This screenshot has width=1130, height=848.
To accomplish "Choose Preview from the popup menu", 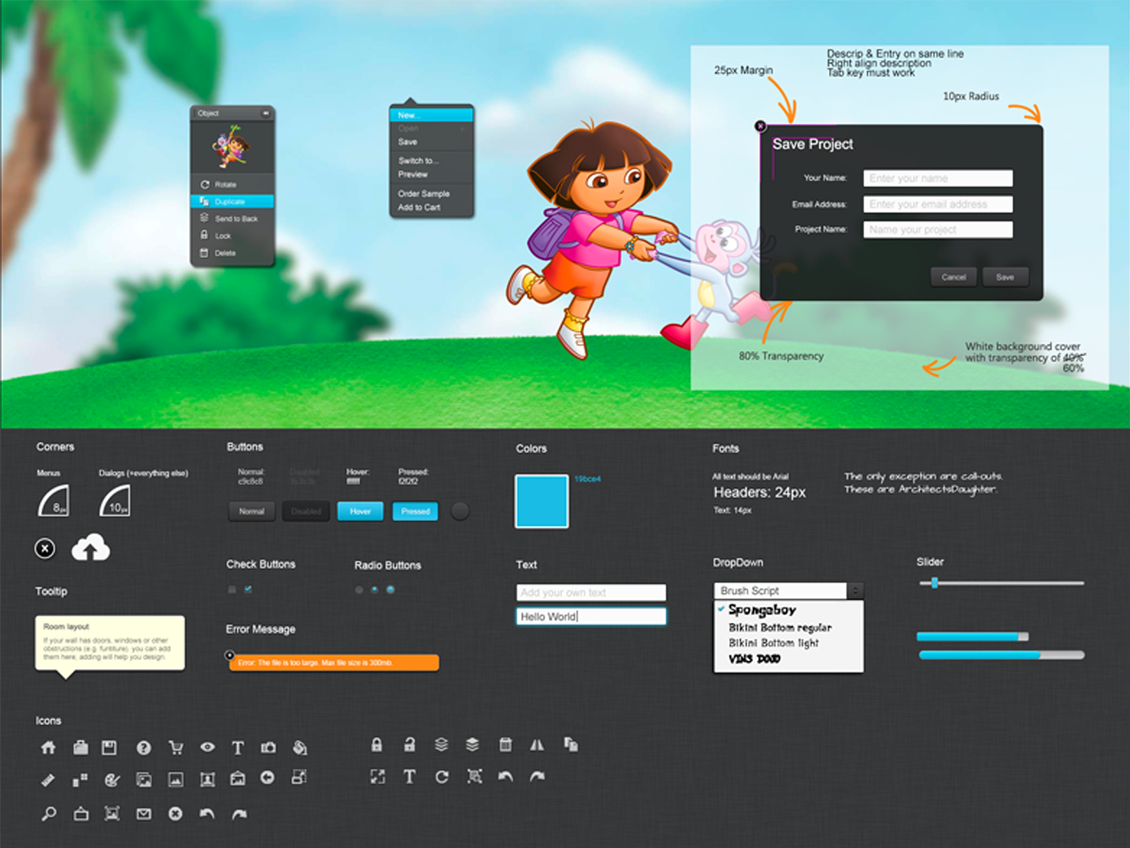I will click(432, 174).
